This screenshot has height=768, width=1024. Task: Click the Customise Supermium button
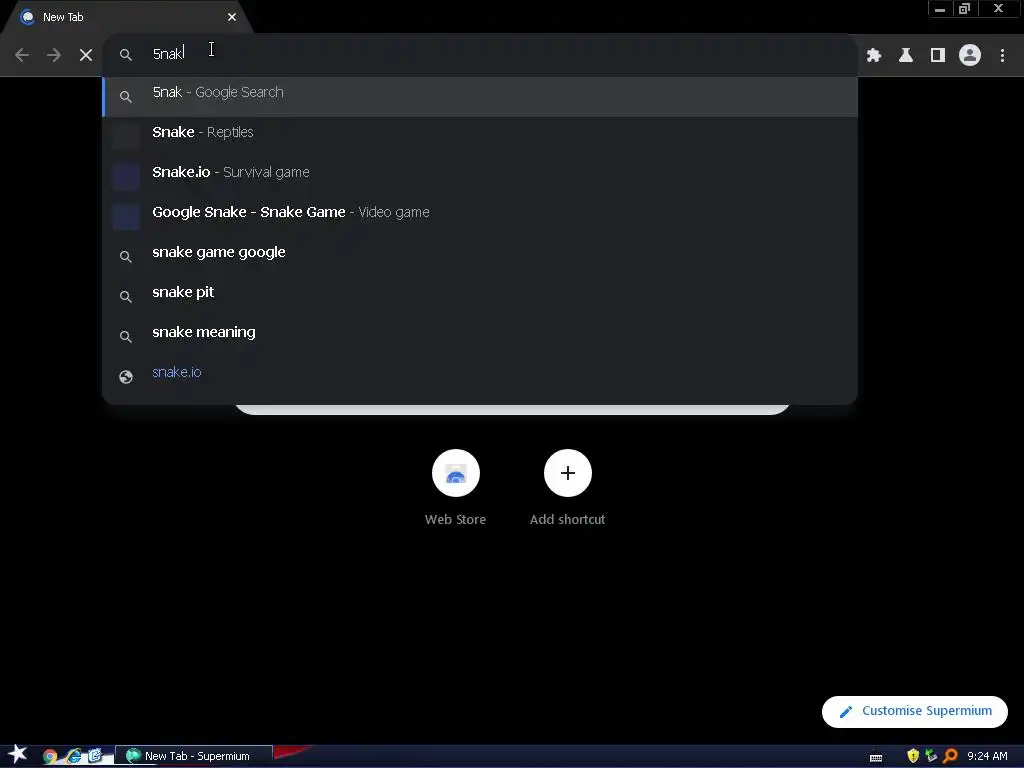pos(914,711)
